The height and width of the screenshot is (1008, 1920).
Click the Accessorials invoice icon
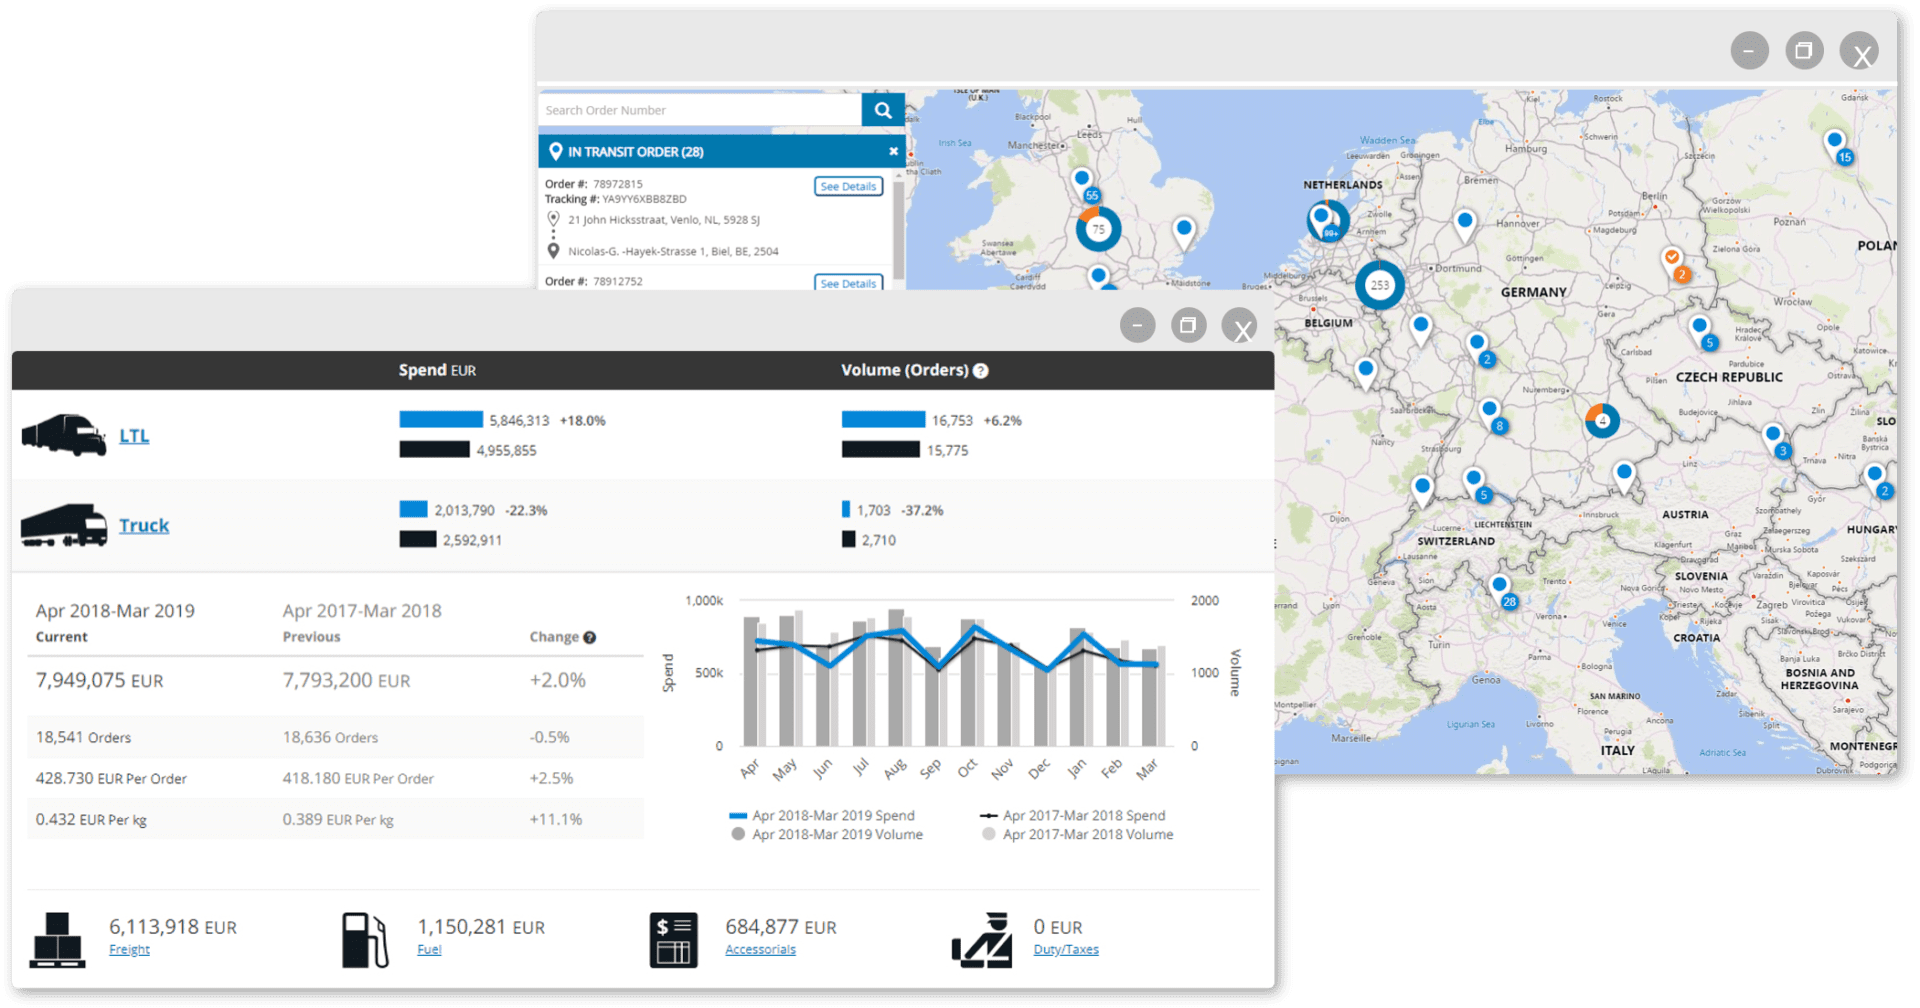coord(673,939)
